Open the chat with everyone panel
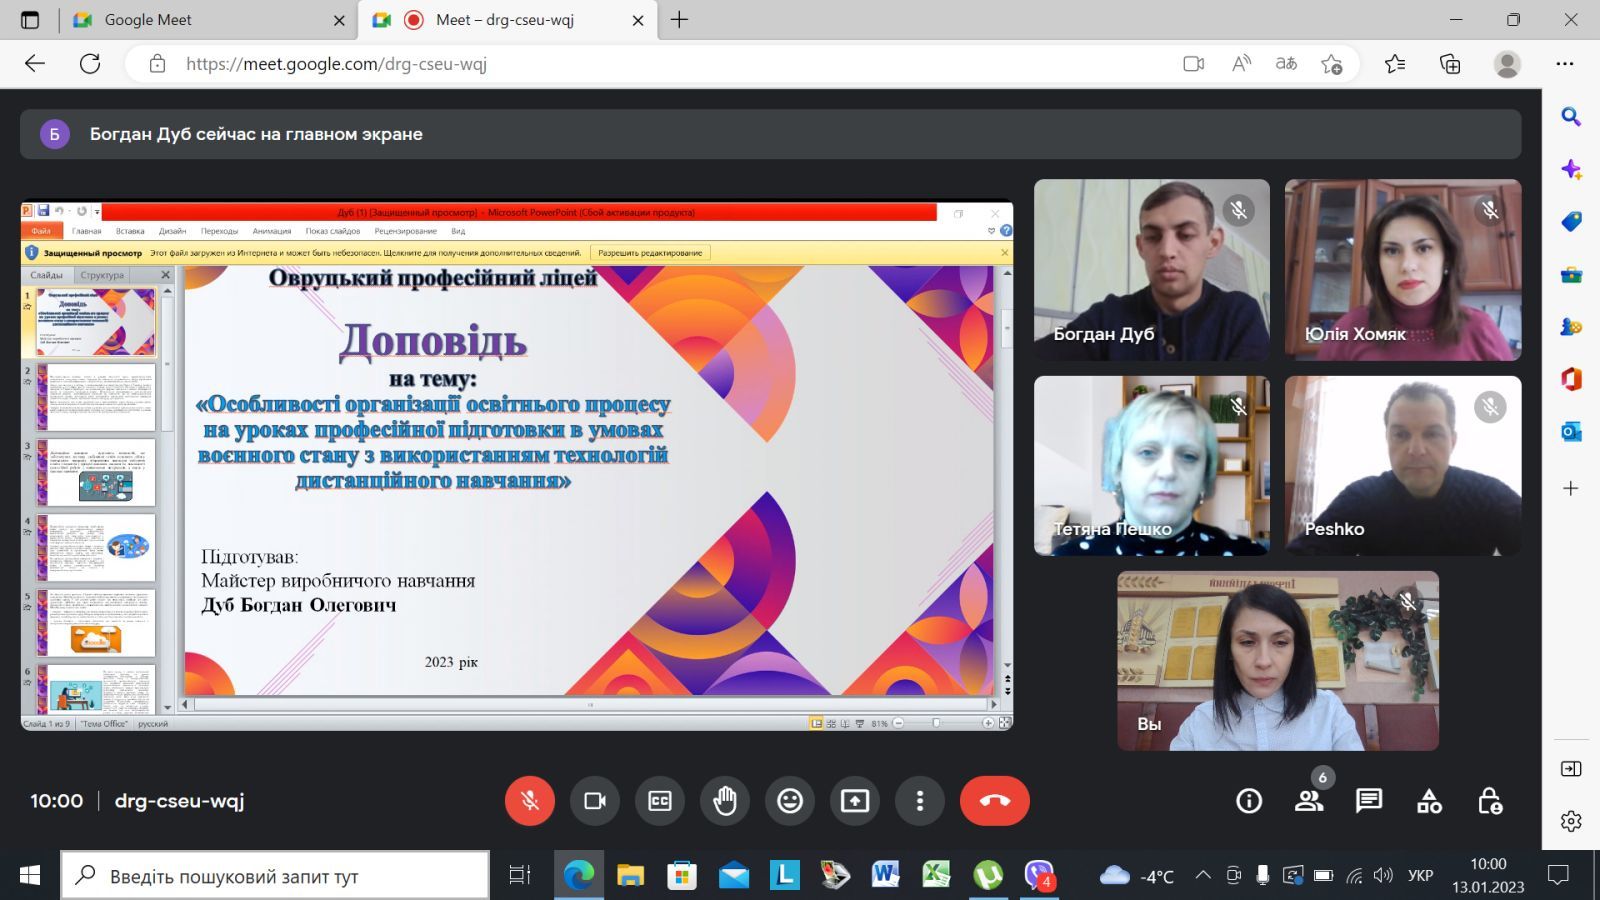The image size is (1600, 900). [x=1369, y=801]
